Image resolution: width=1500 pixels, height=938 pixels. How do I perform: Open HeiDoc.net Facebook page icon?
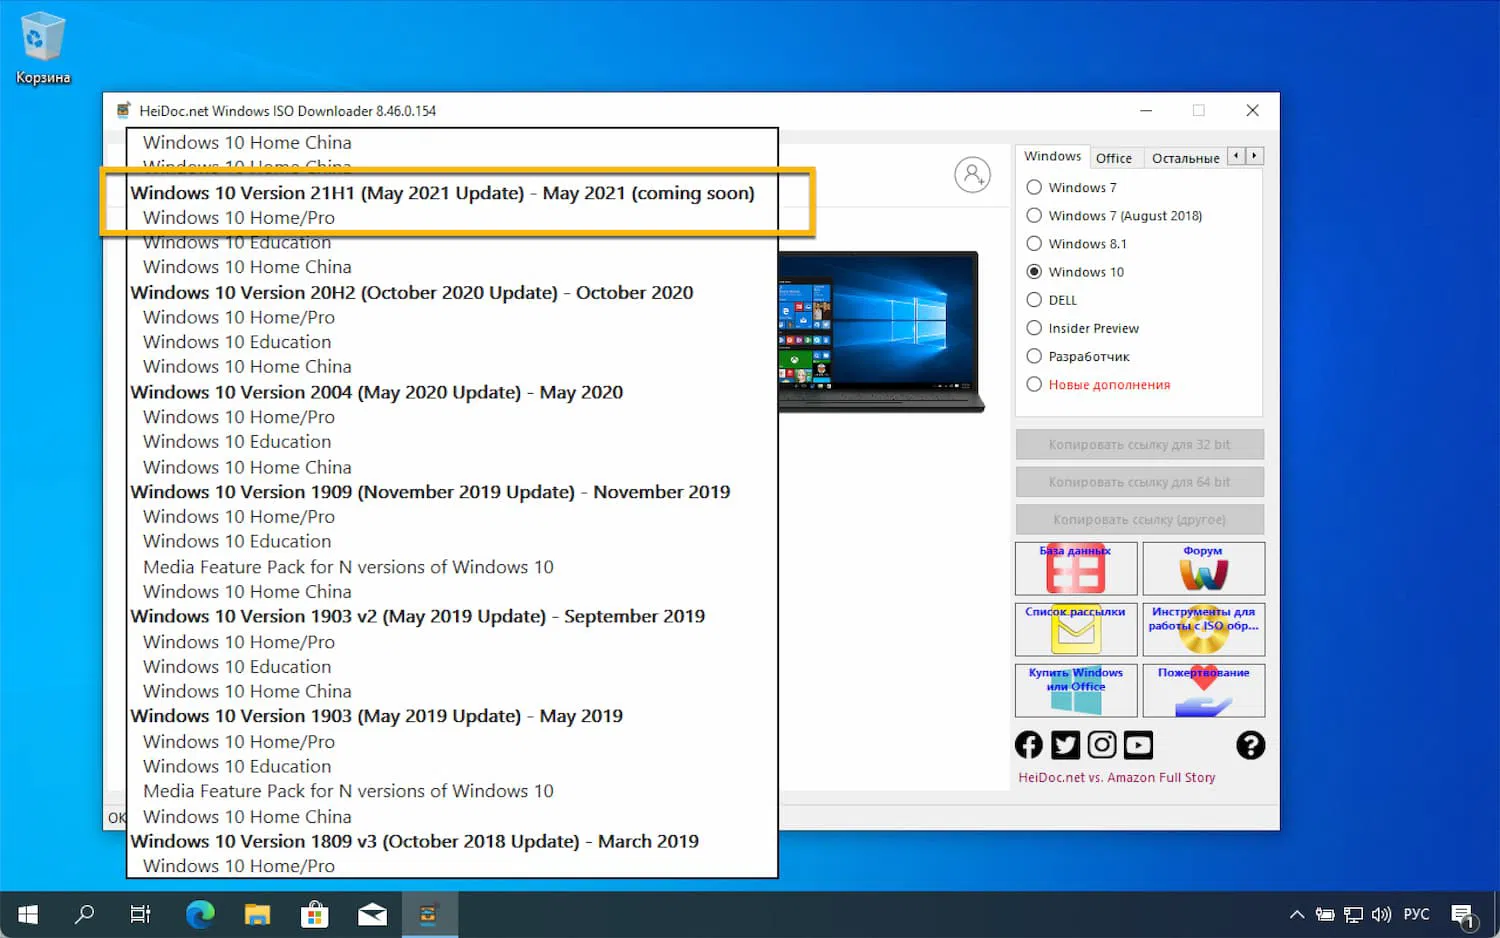coord(1028,744)
